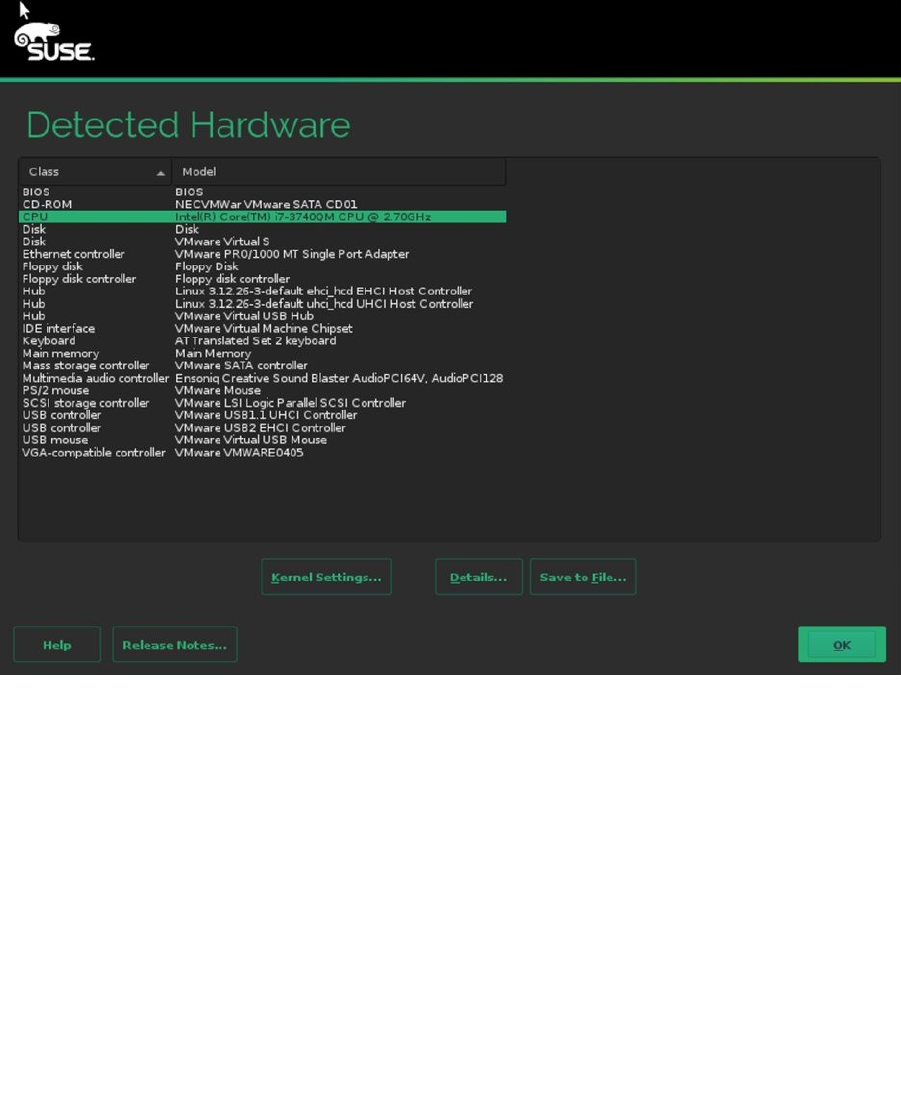Select the uhci_hcd UHCI Host Controller entry
This screenshot has height=1097, width=901.
click(324, 304)
